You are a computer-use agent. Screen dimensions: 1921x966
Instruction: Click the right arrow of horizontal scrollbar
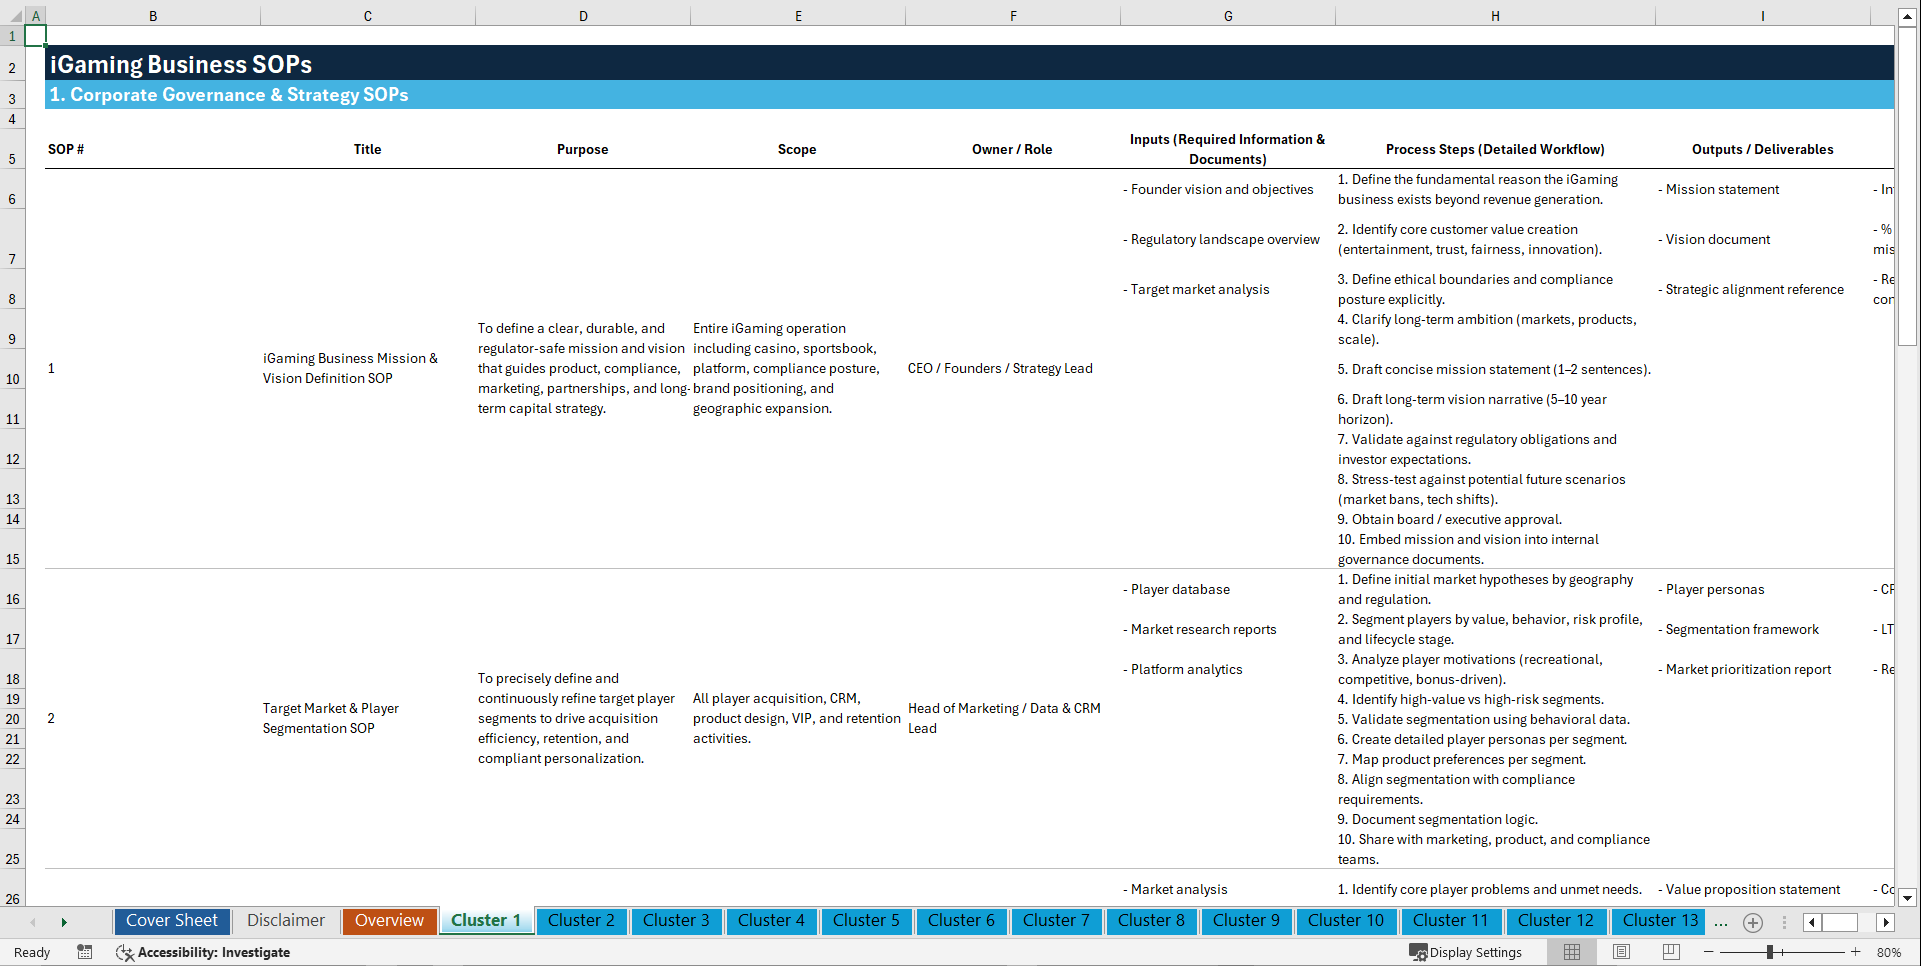(1886, 922)
